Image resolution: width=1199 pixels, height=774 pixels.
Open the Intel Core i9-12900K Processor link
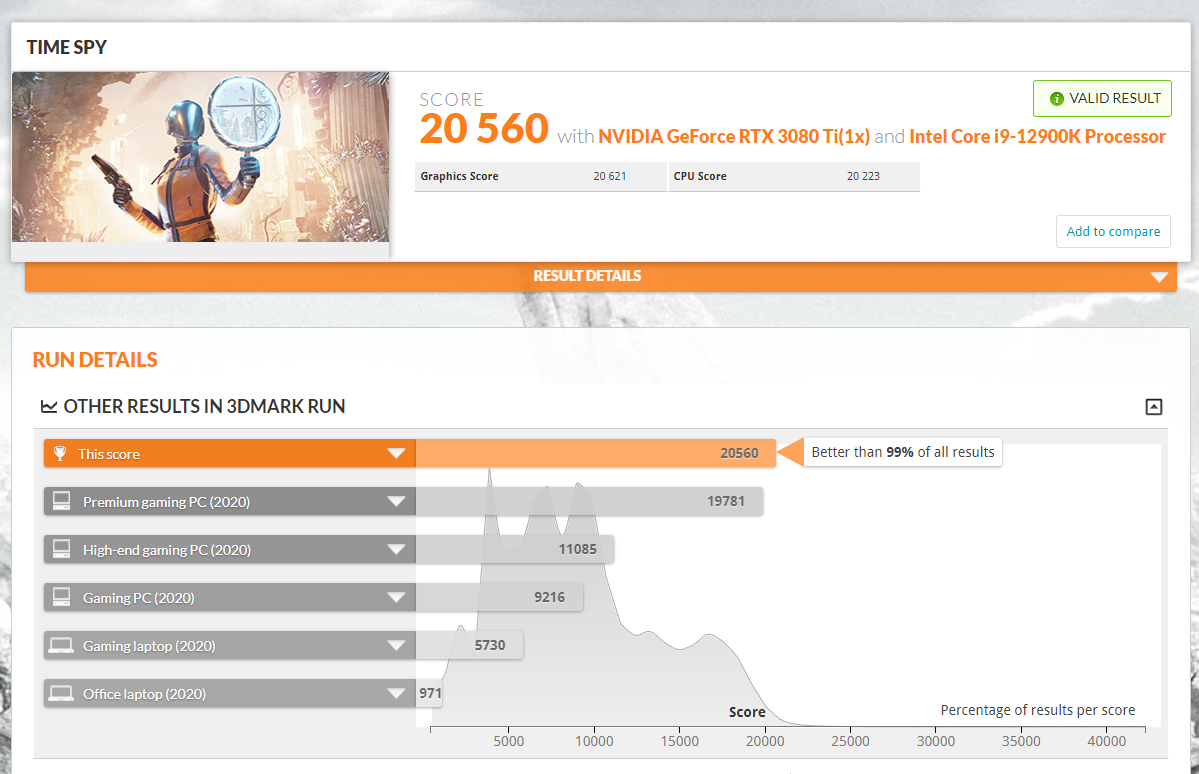(x=1037, y=136)
